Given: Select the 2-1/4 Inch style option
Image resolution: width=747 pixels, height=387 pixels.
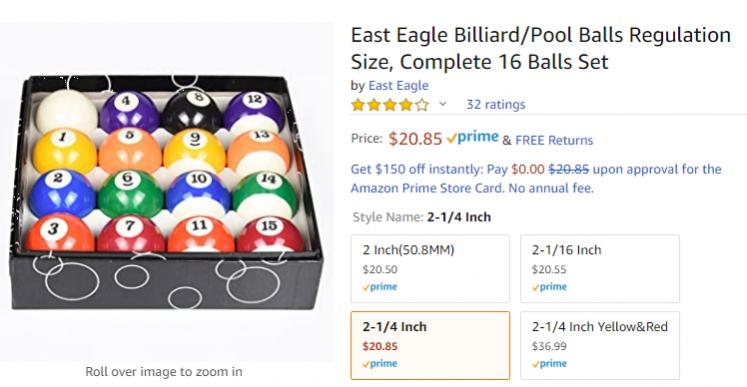Looking at the screenshot, I should coord(430,346).
